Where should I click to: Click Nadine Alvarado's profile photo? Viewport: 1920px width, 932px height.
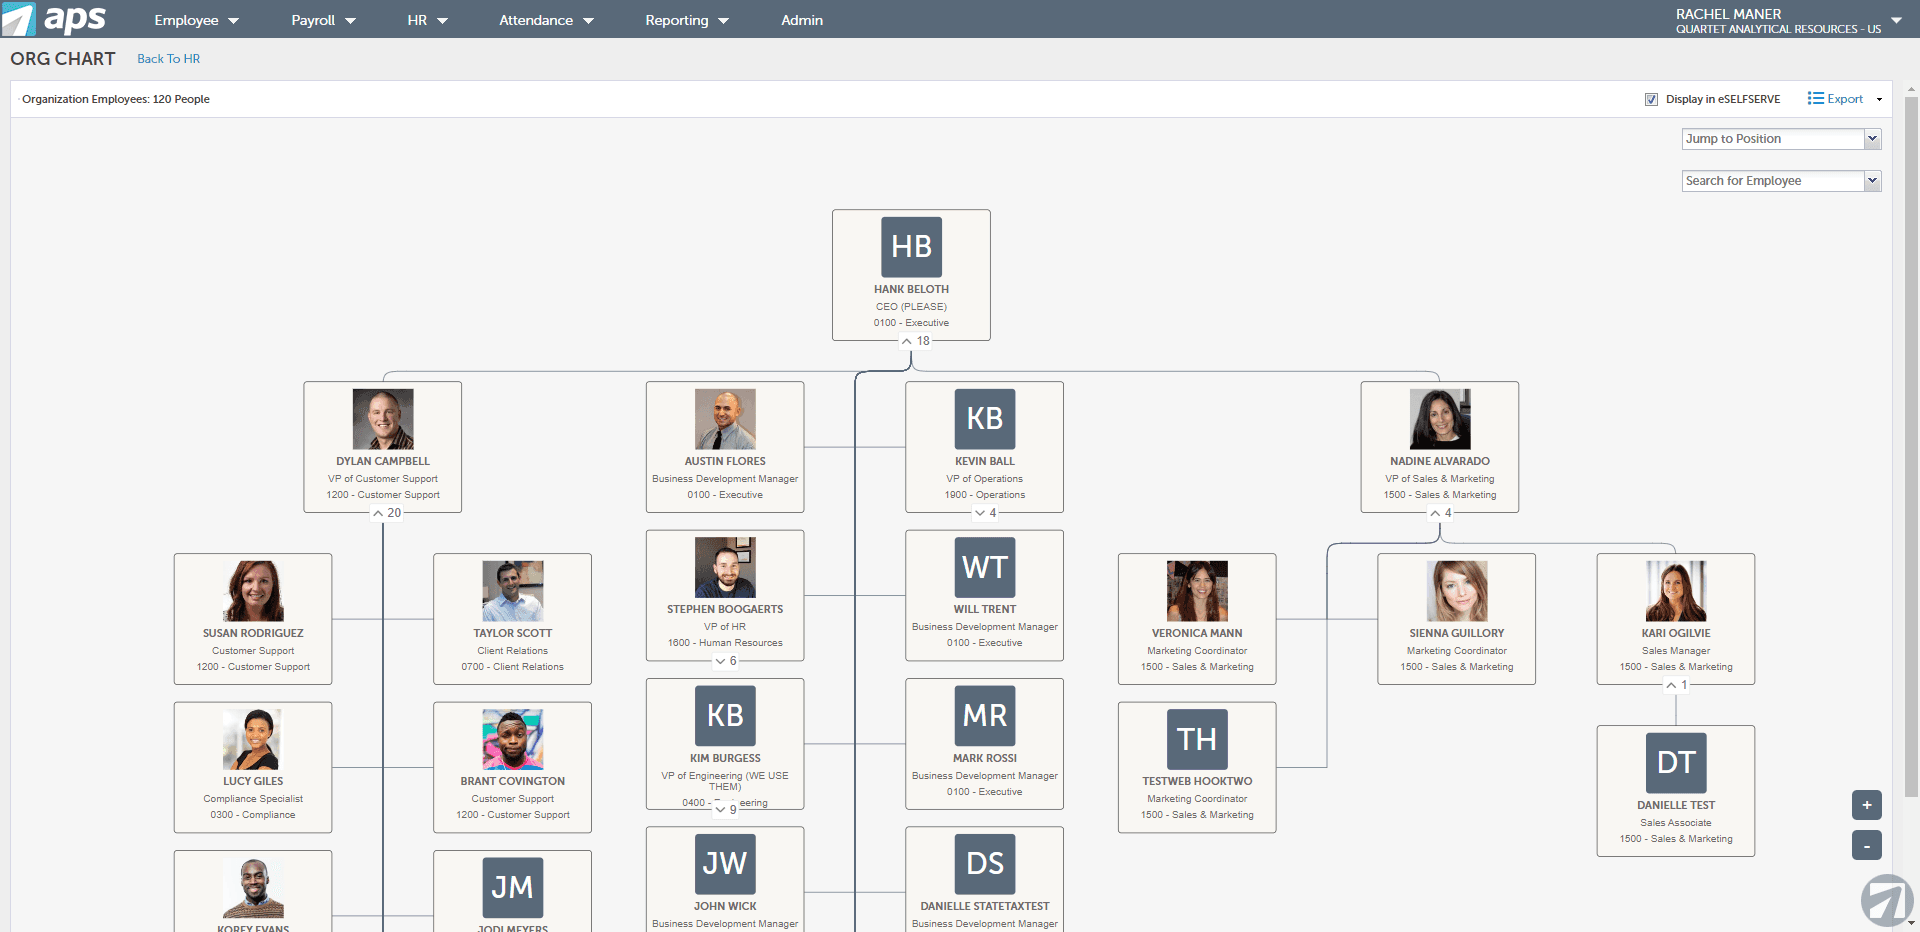(1439, 419)
